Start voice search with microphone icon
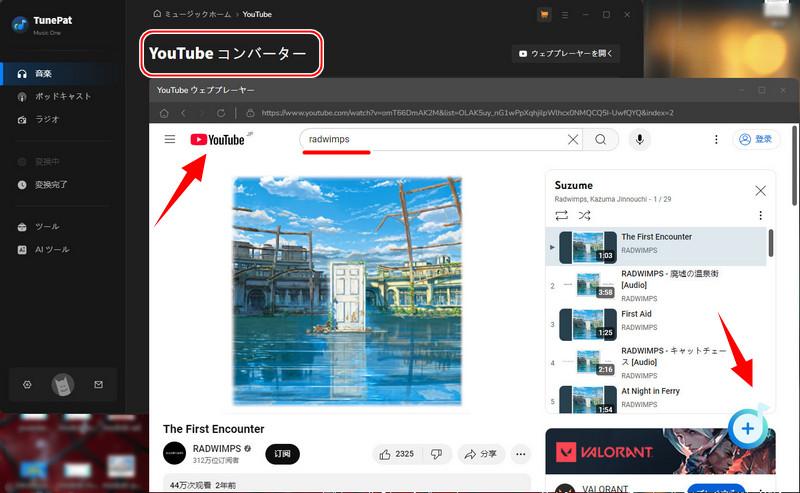Image resolution: width=800 pixels, height=493 pixels. pos(639,139)
